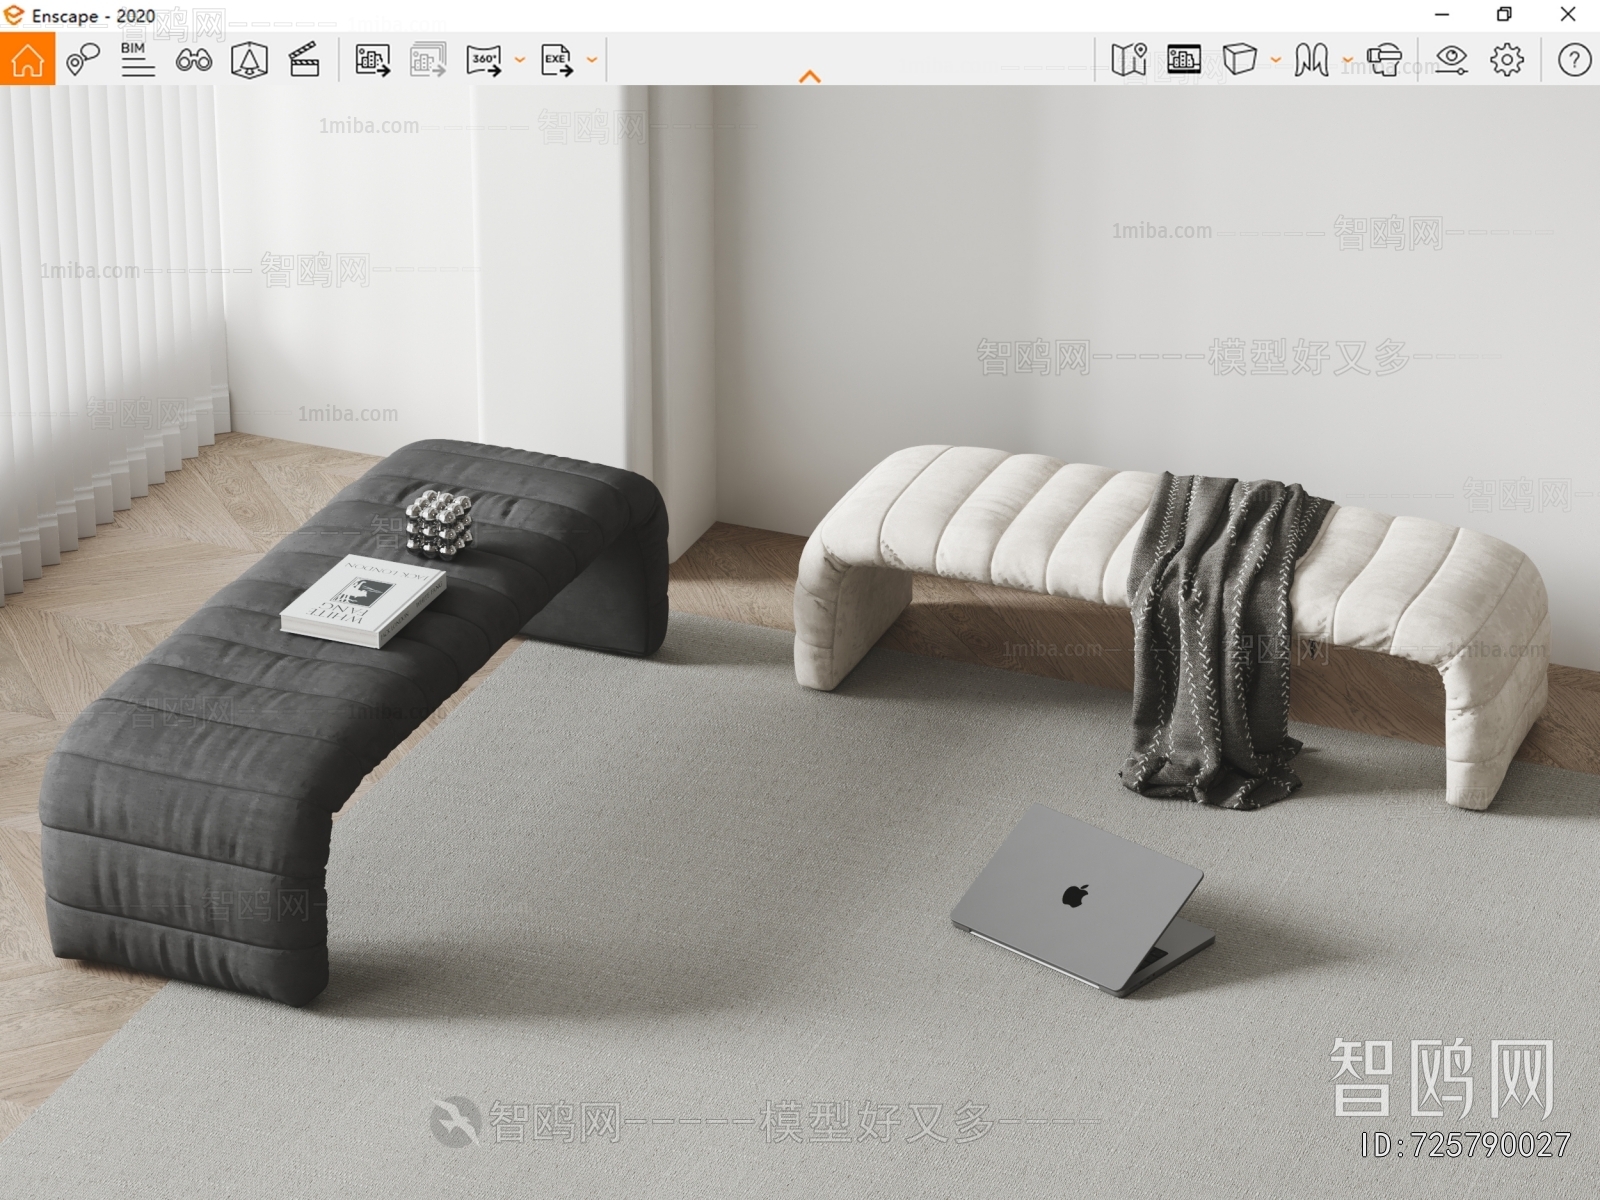Click the screenshot export icon
Screen dimensions: 1600x1200
tap(372, 60)
